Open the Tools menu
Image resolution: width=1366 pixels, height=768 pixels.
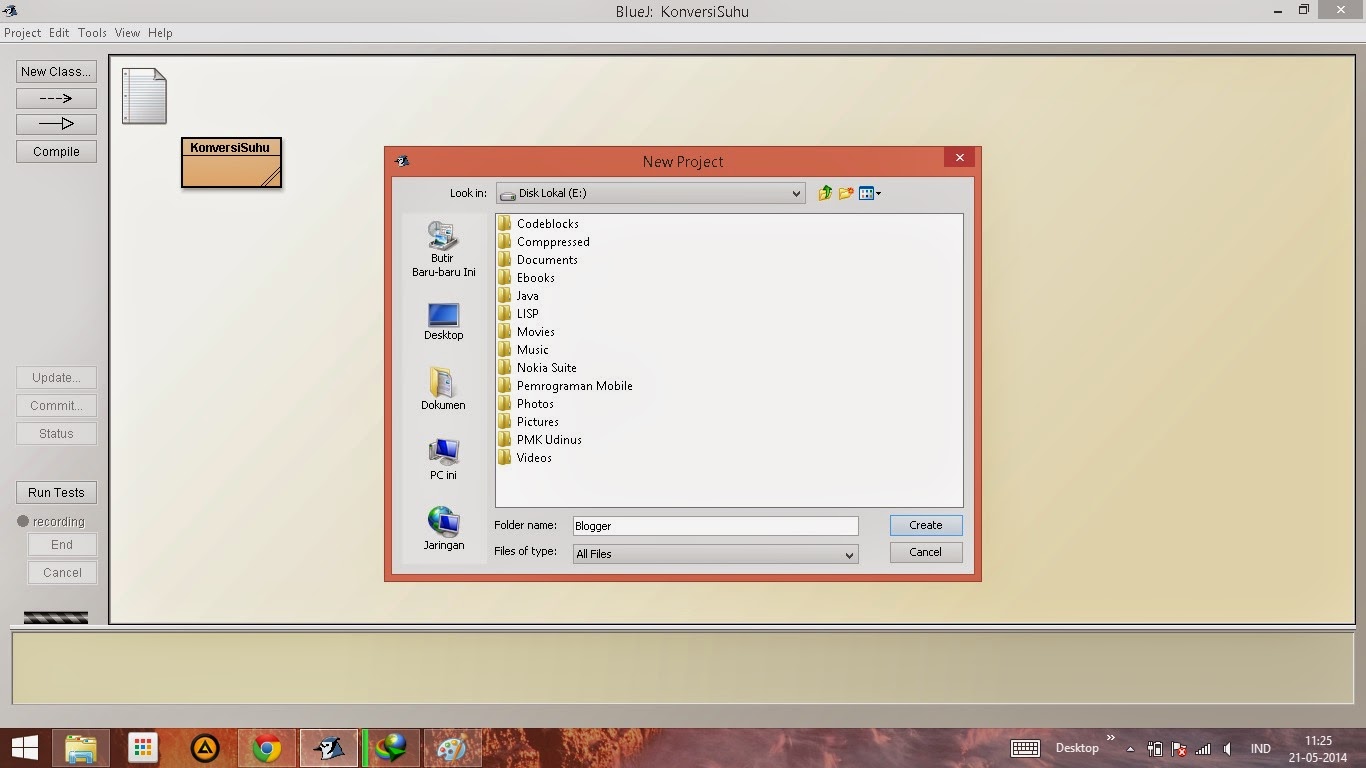pyautogui.click(x=92, y=33)
